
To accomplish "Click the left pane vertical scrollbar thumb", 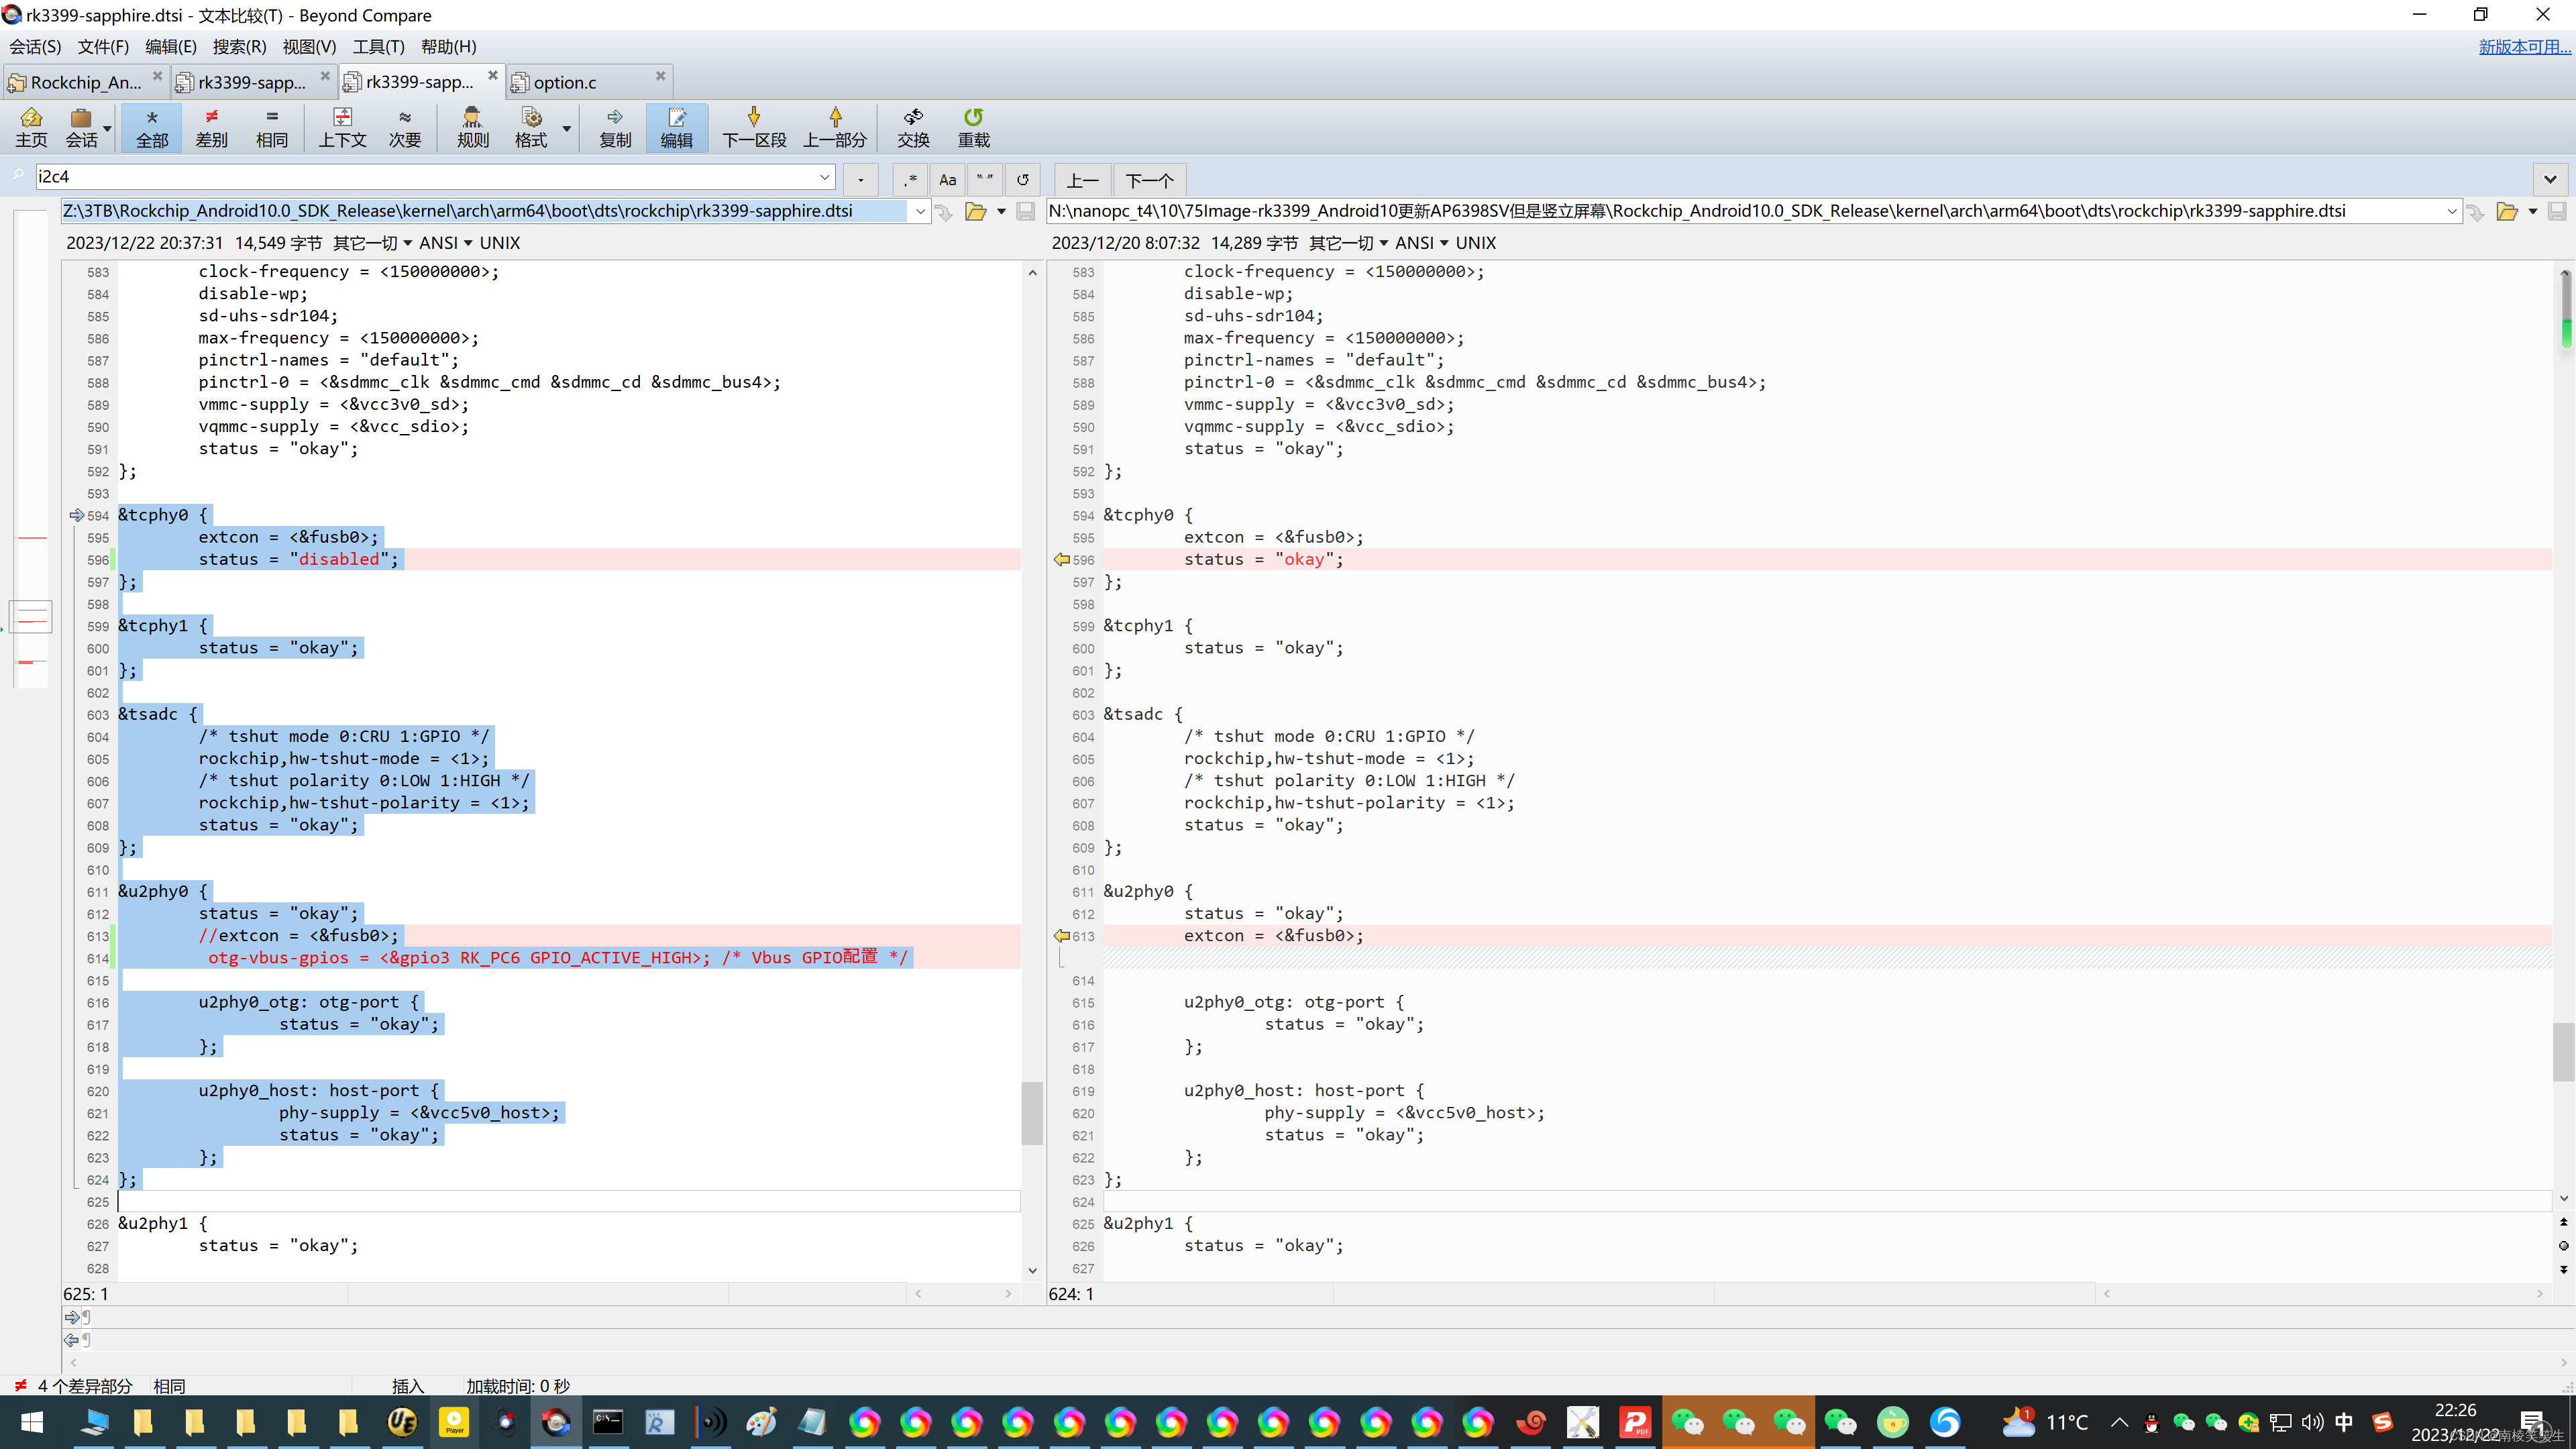I will coord(1032,1112).
